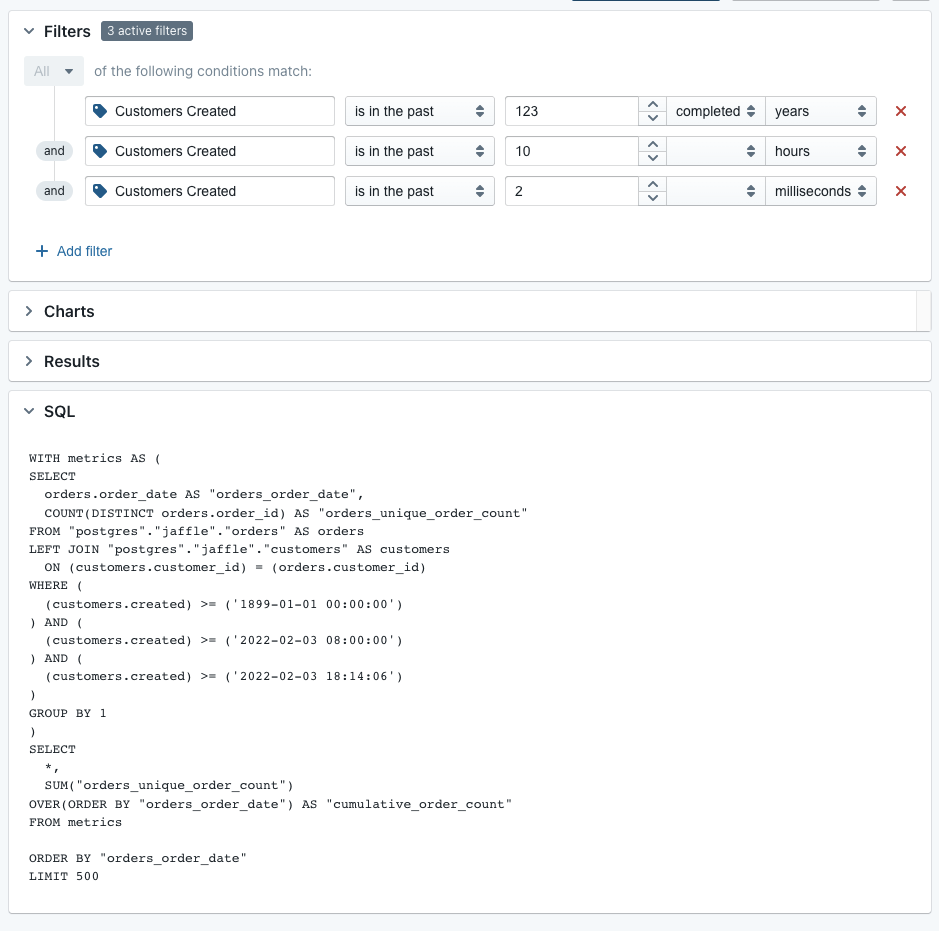The image size is (939, 931).
Task: Click the tag icon in the second Customers Created field
Action: 101,151
